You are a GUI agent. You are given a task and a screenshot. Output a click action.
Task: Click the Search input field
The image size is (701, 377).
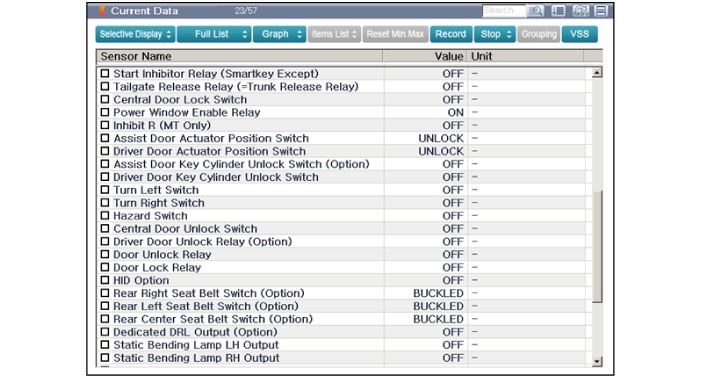(x=504, y=11)
